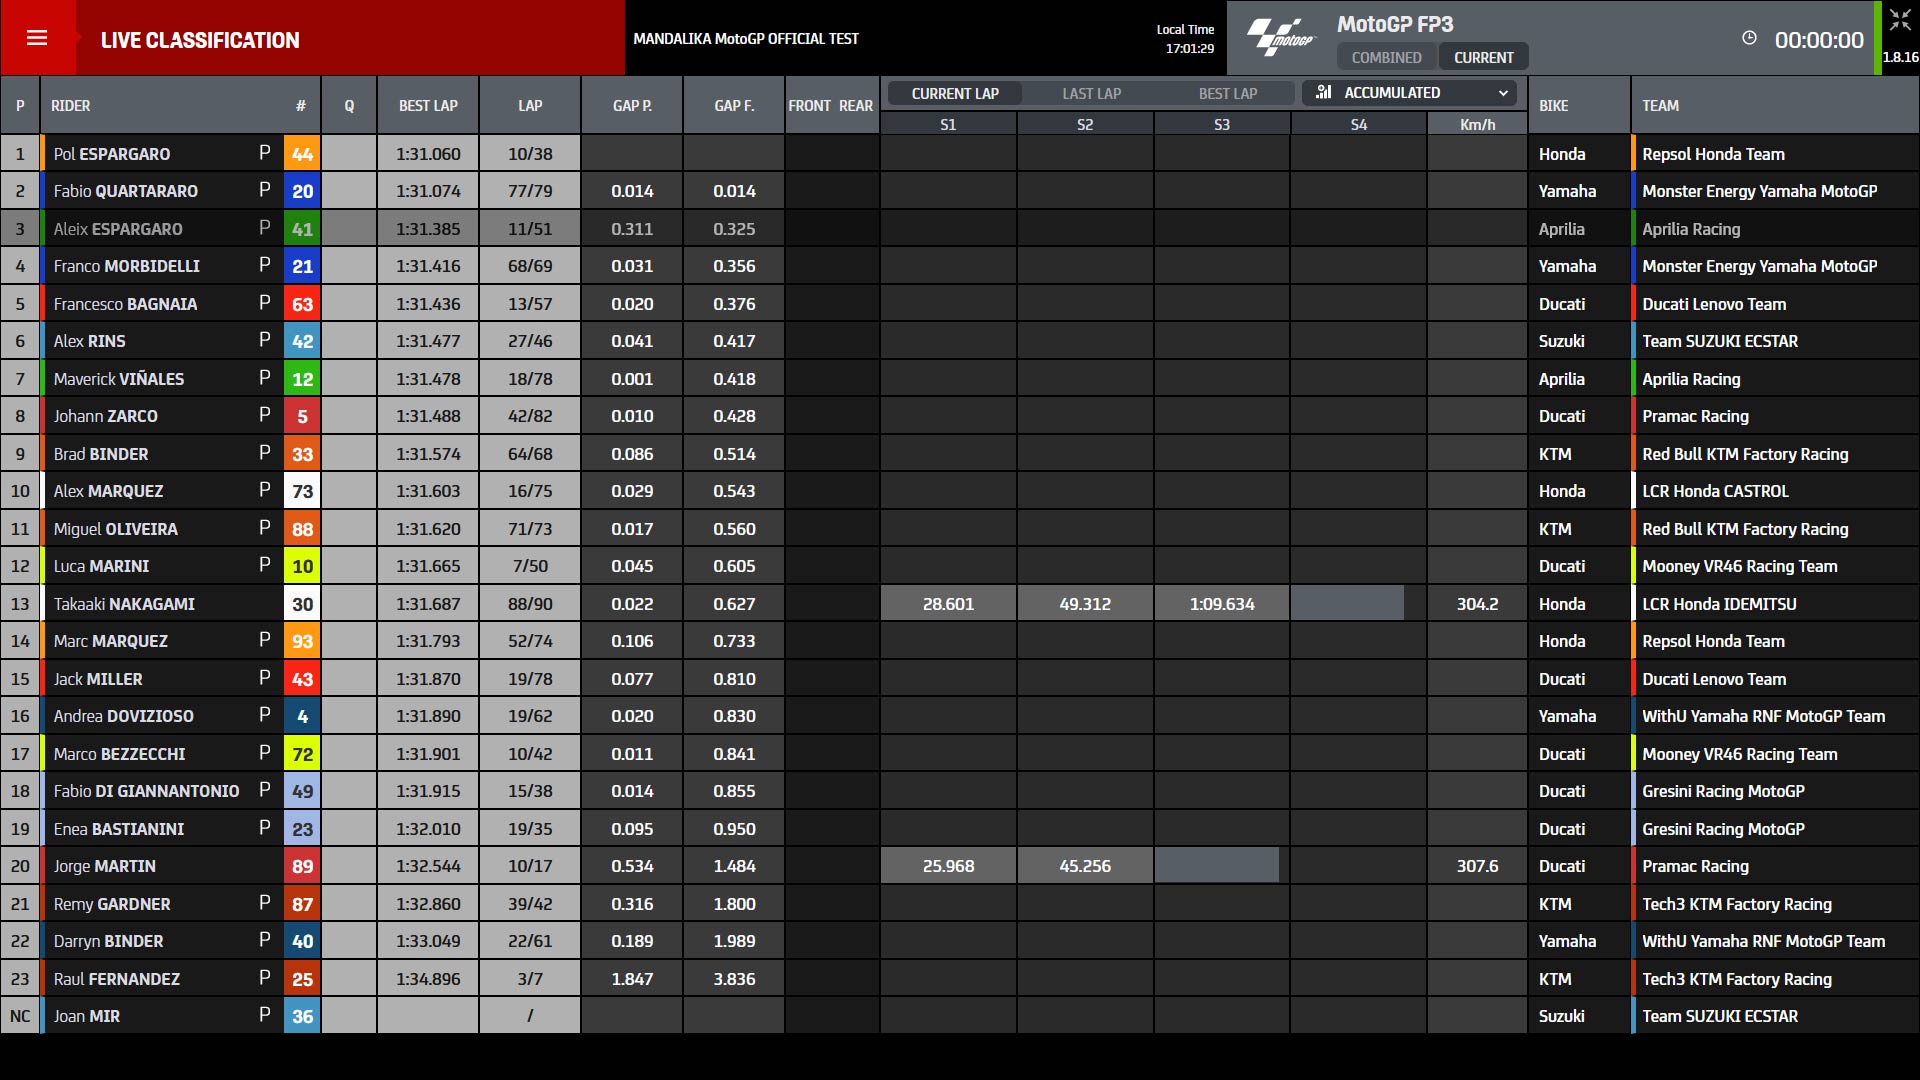Open the ACCUMULATED dropdown
The width and height of the screenshot is (1920, 1080).
pyautogui.click(x=1410, y=92)
